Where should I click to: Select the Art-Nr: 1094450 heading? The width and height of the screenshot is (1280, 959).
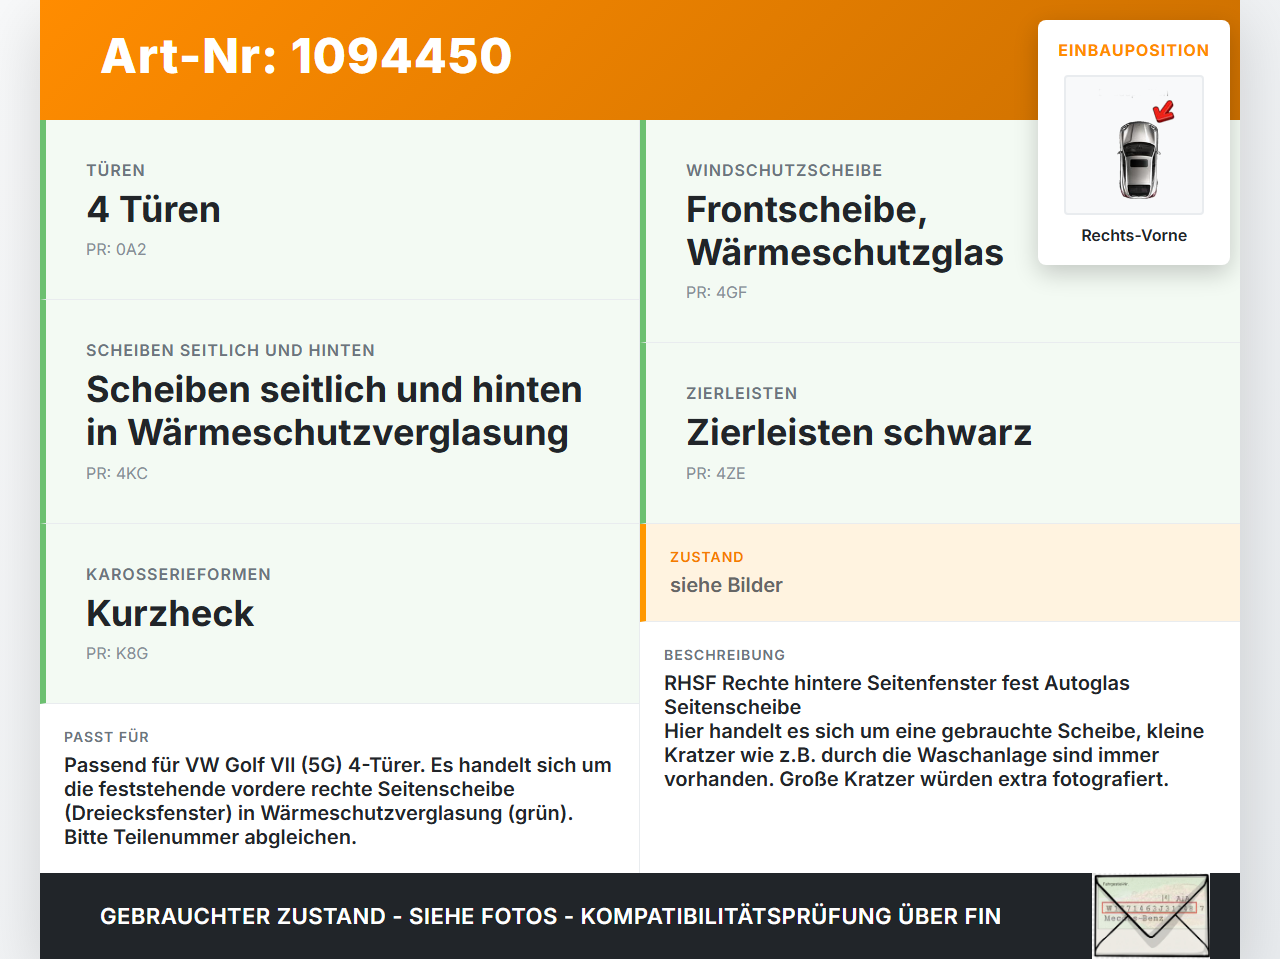click(306, 56)
